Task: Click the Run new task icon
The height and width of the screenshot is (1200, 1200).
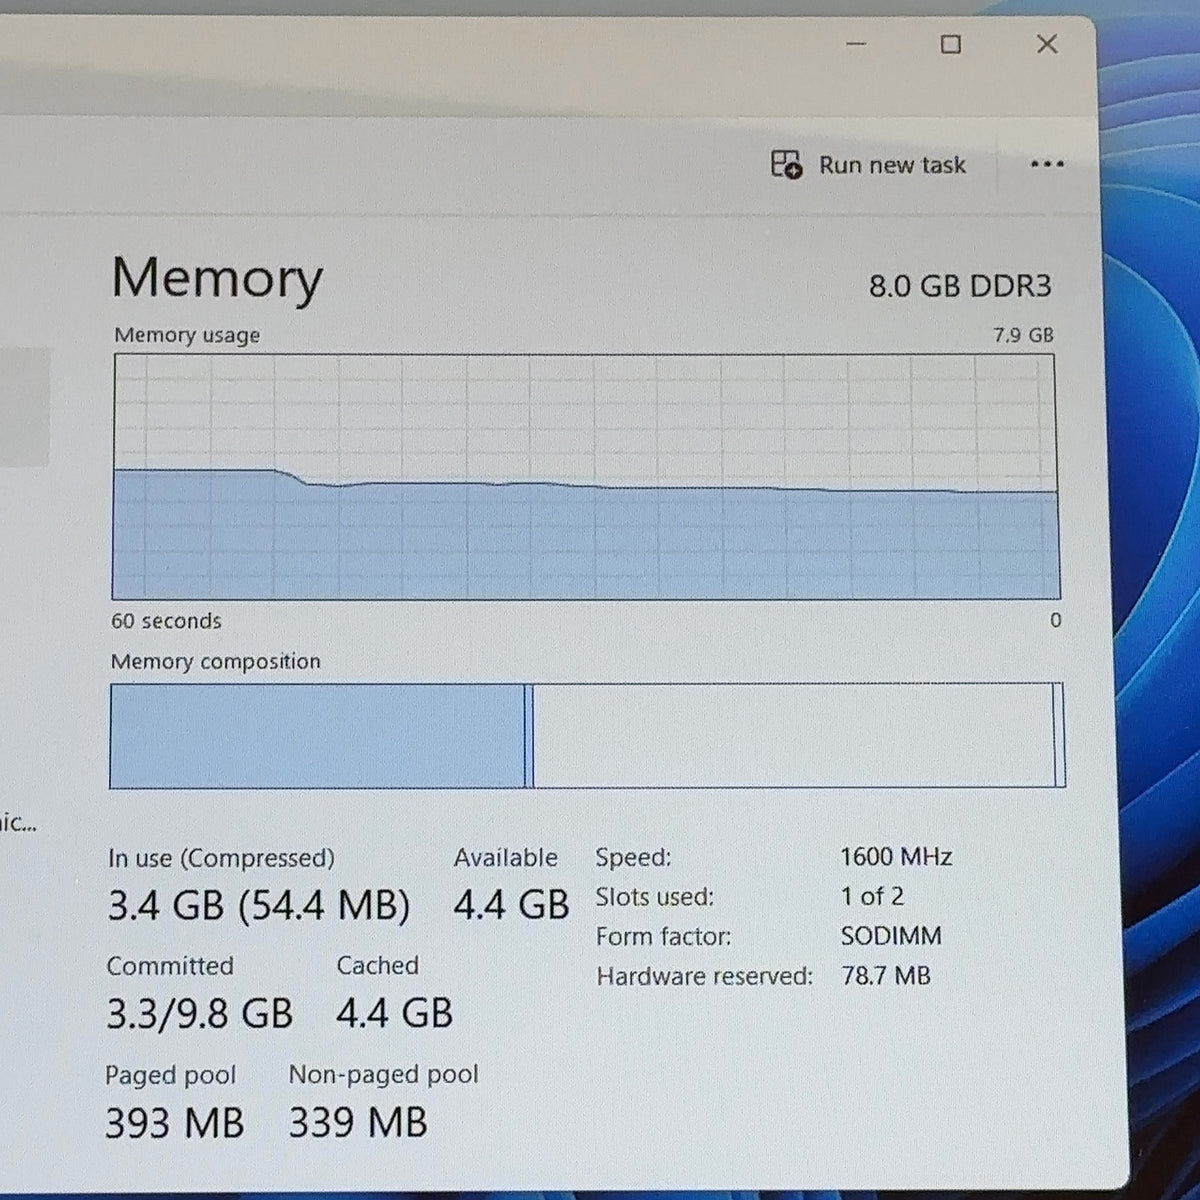Action: pos(786,164)
